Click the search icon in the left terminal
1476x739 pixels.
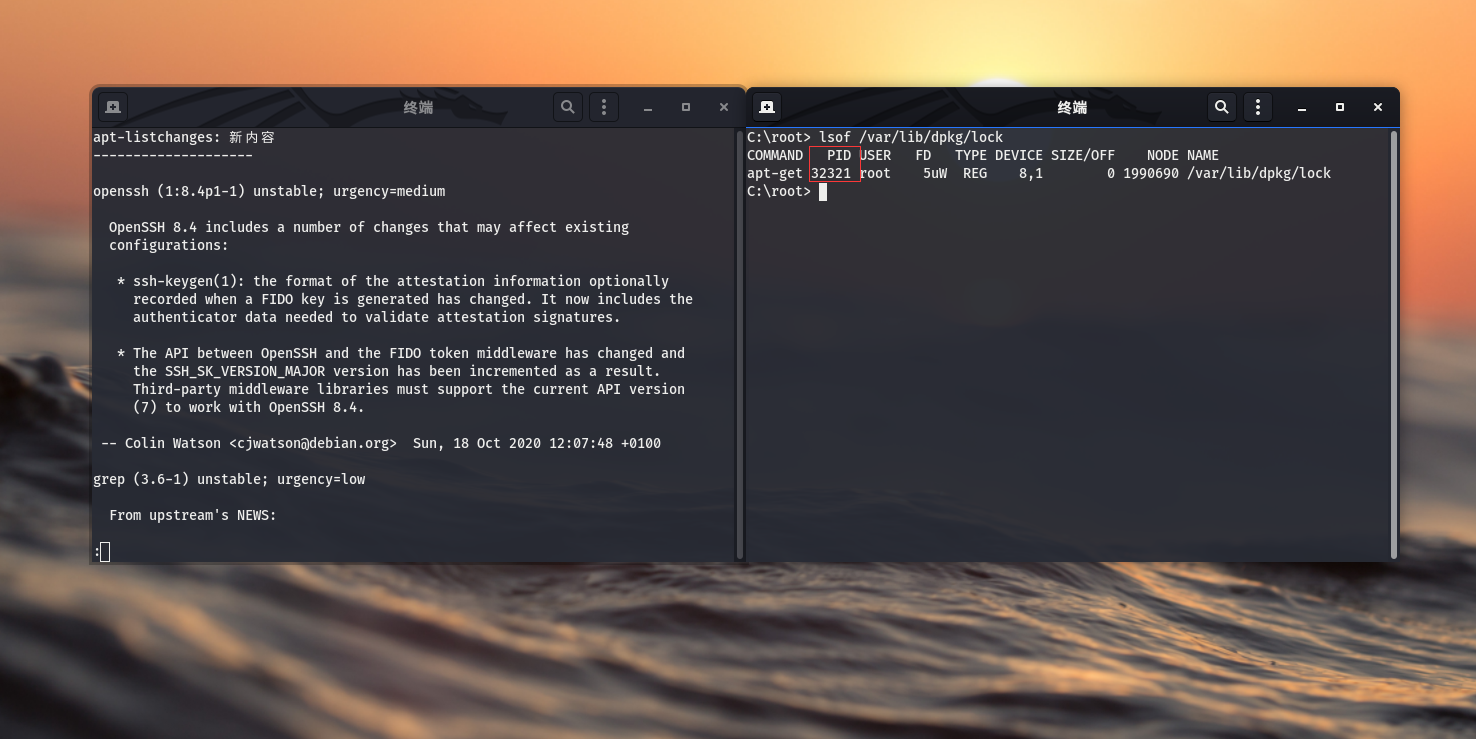(x=567, y=107)
